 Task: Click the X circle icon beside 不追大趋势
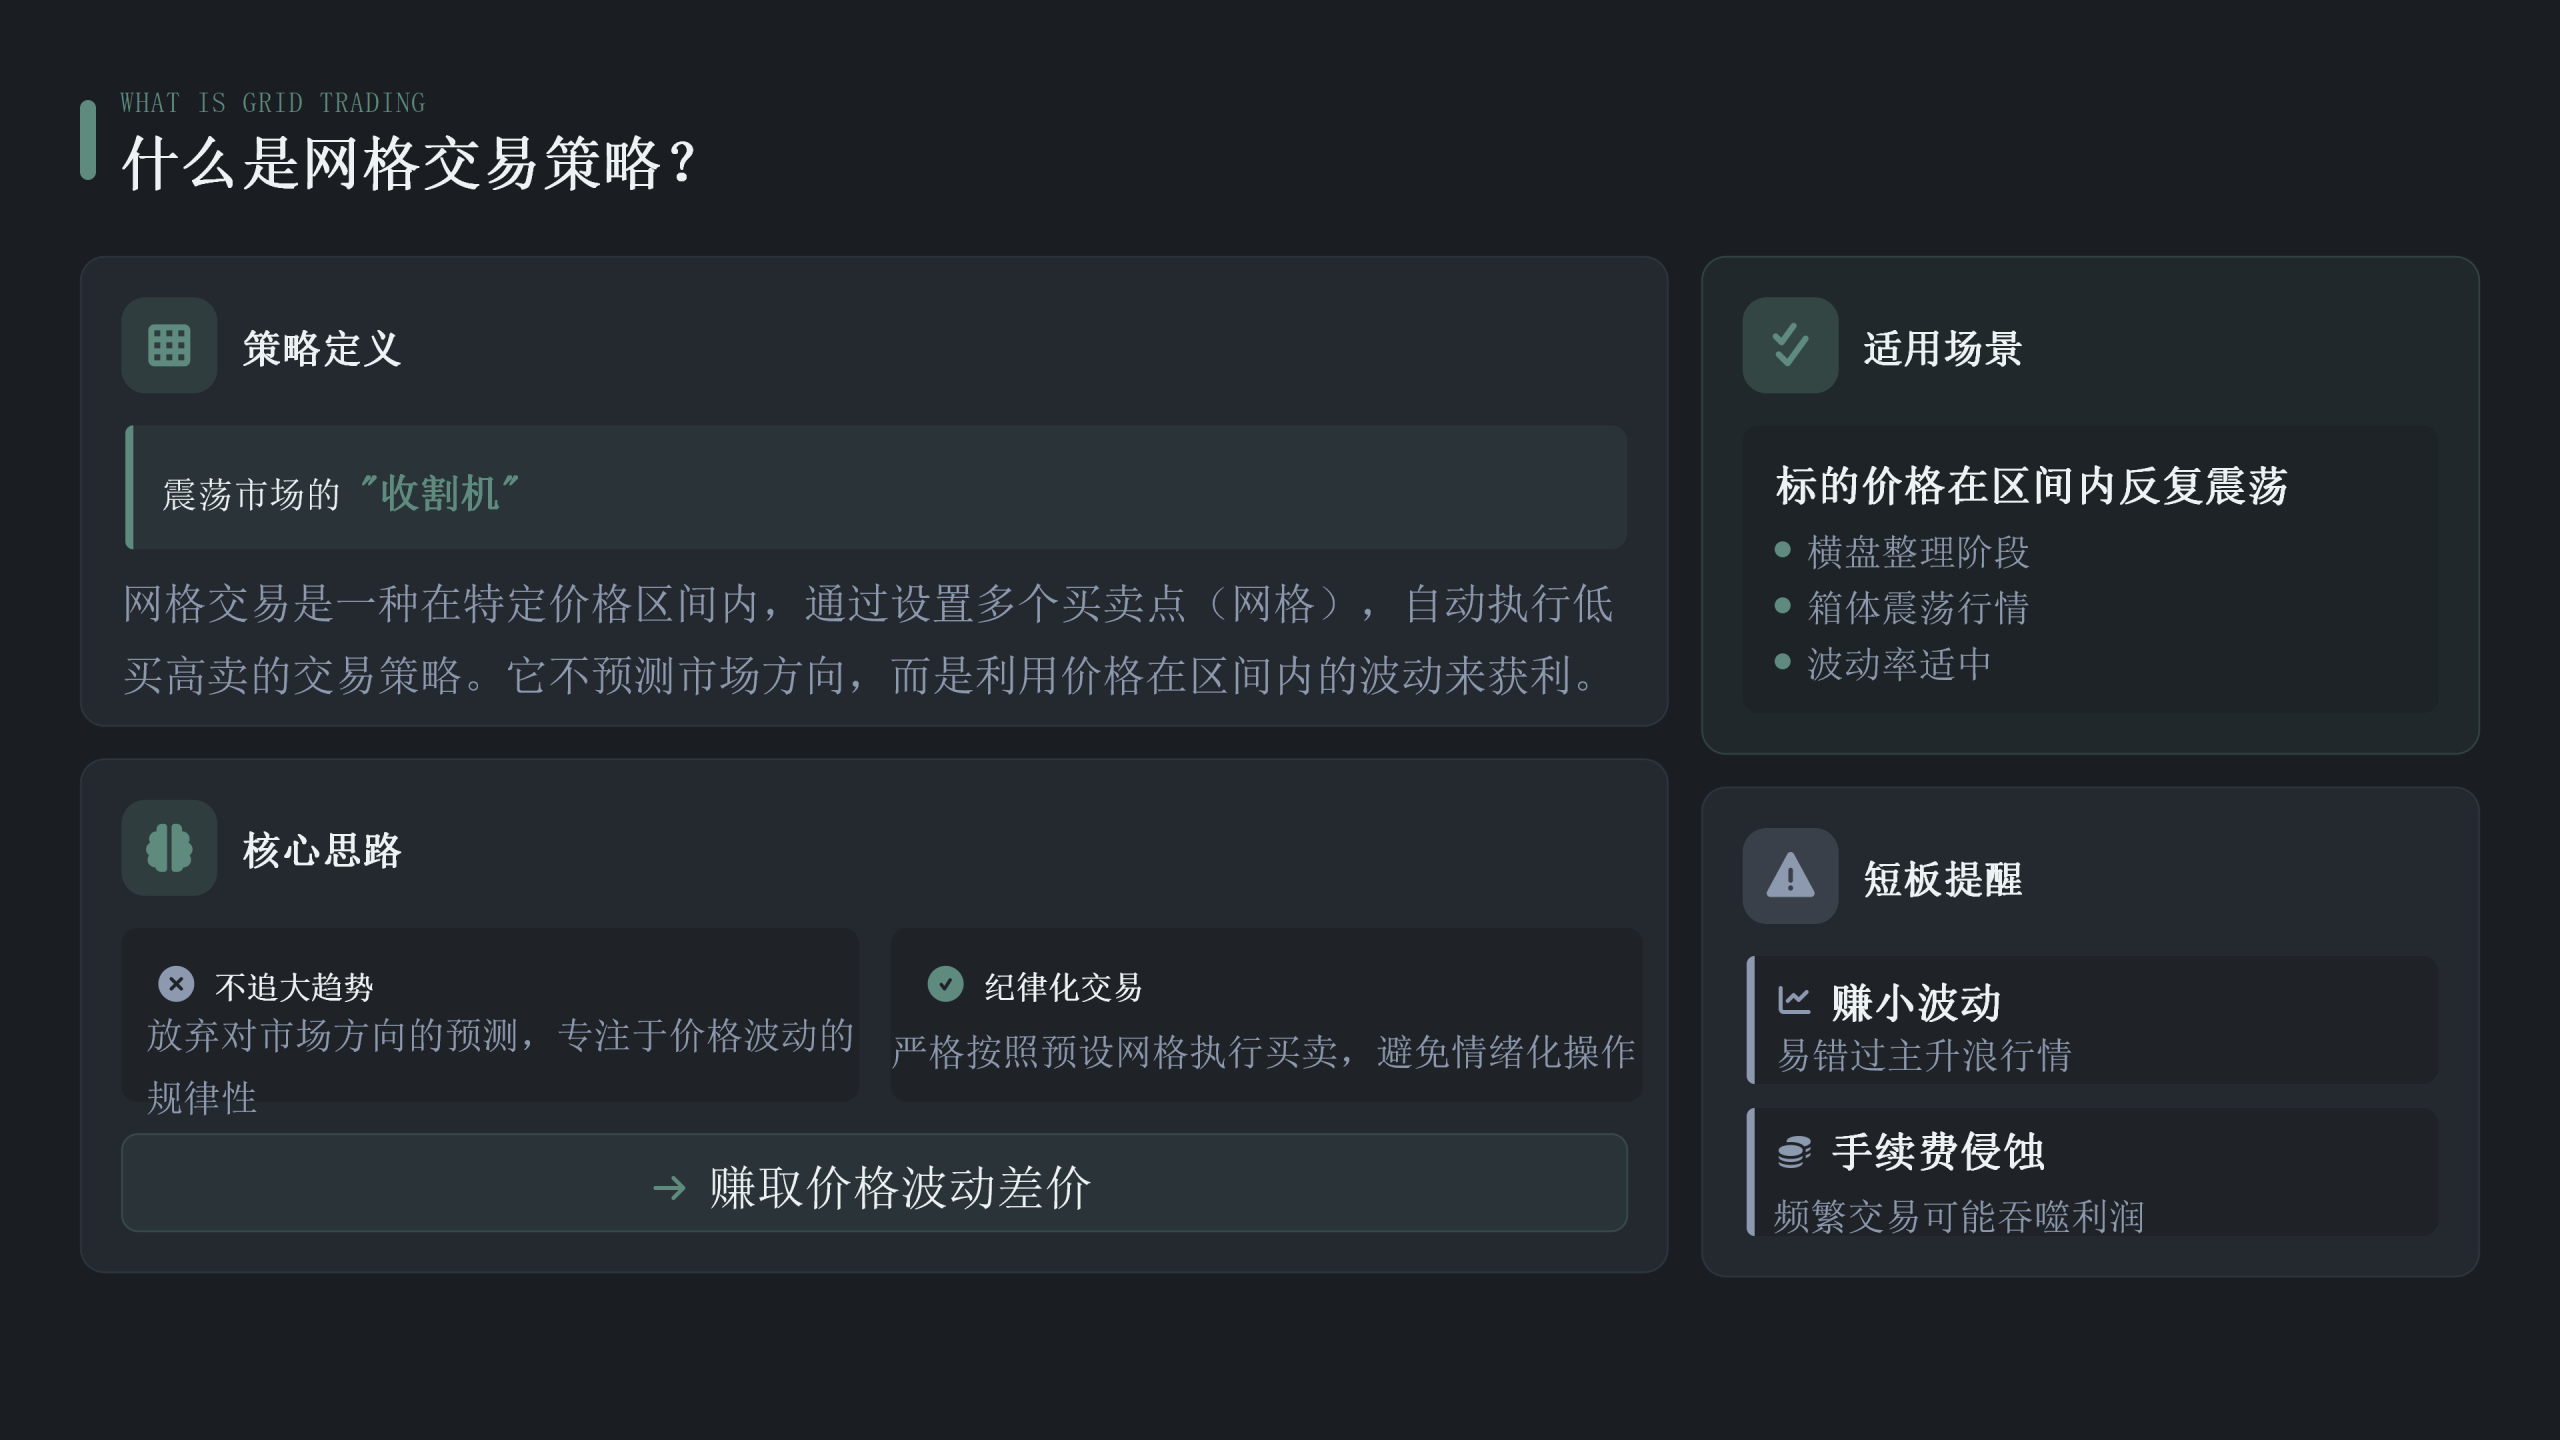(176, 984)
